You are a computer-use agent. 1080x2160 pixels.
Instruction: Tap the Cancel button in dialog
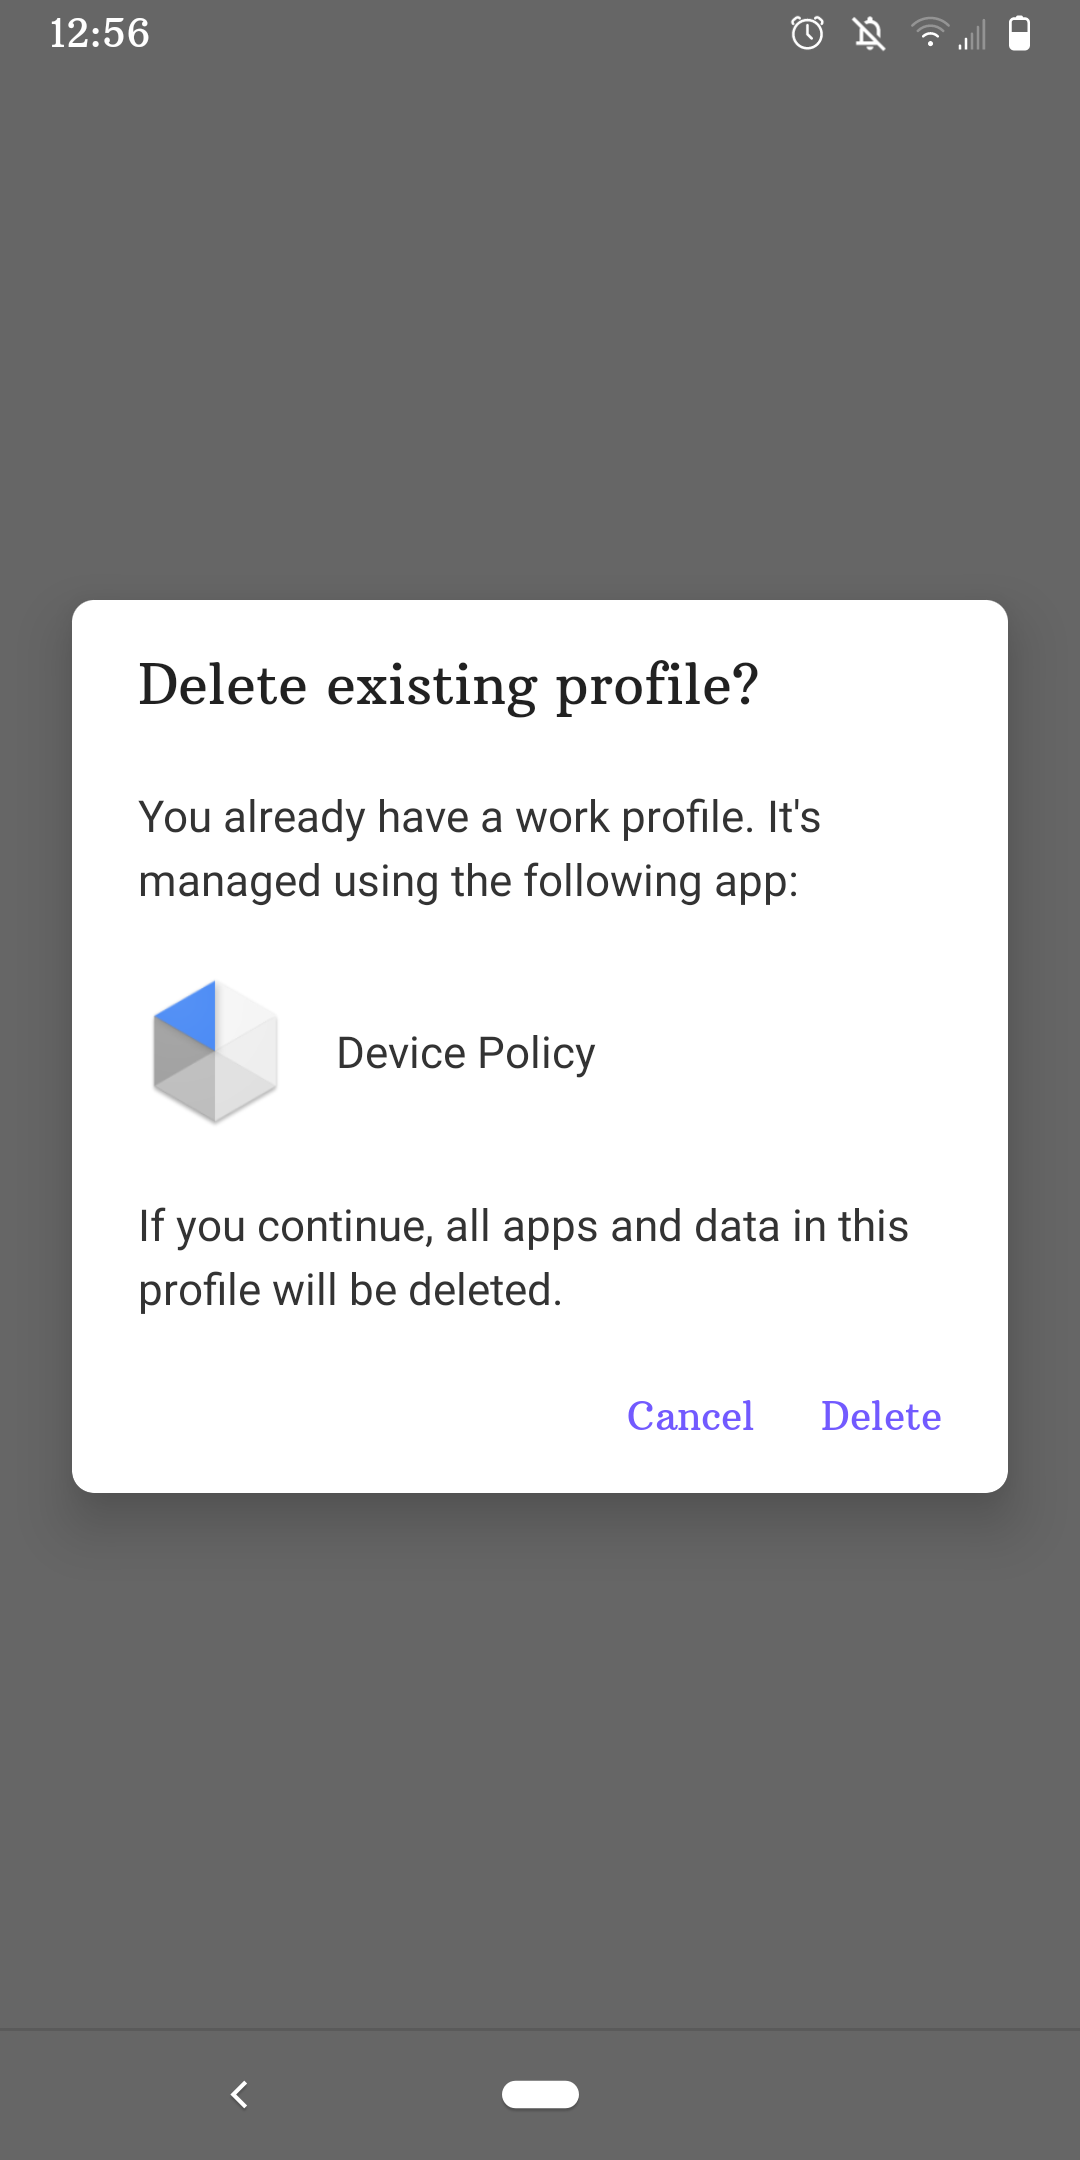click(690, 1416)
